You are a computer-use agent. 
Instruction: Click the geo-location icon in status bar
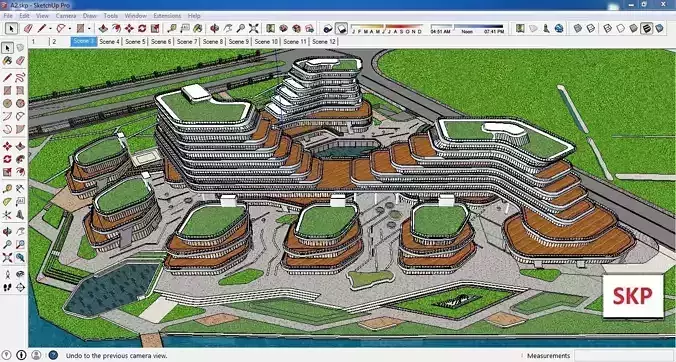tap(6, 355)
